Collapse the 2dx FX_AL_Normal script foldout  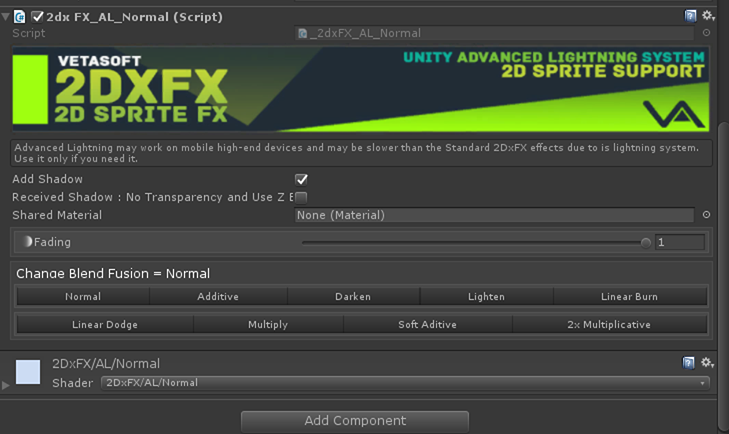coord(6,17)
